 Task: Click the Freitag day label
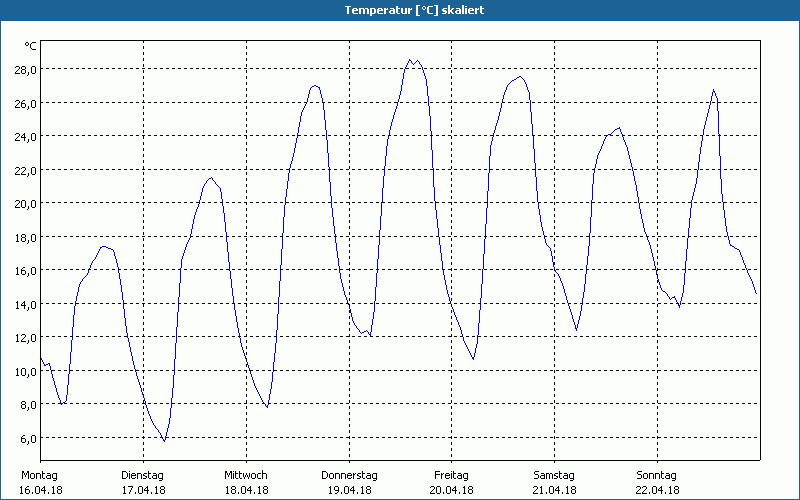(x=452, y=476)
